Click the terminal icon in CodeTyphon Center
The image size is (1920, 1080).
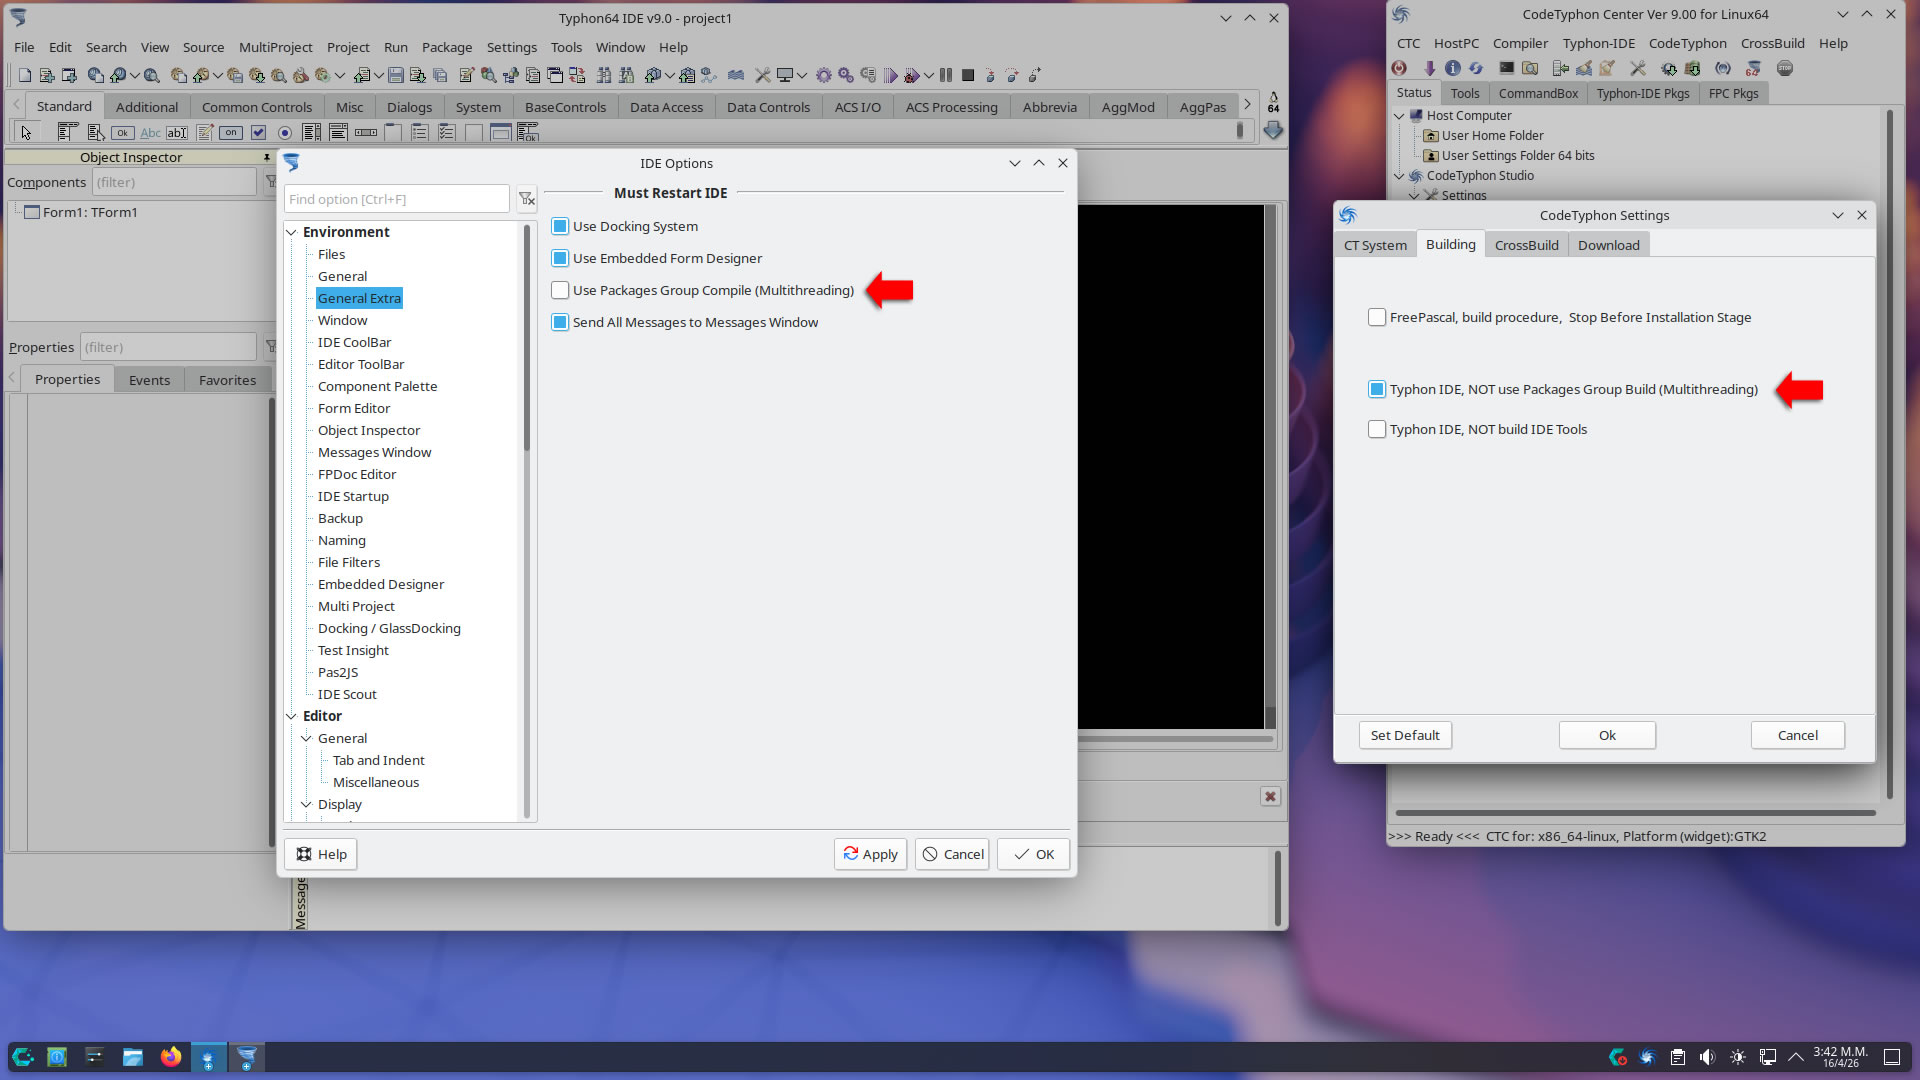[x=1506, y=69]
